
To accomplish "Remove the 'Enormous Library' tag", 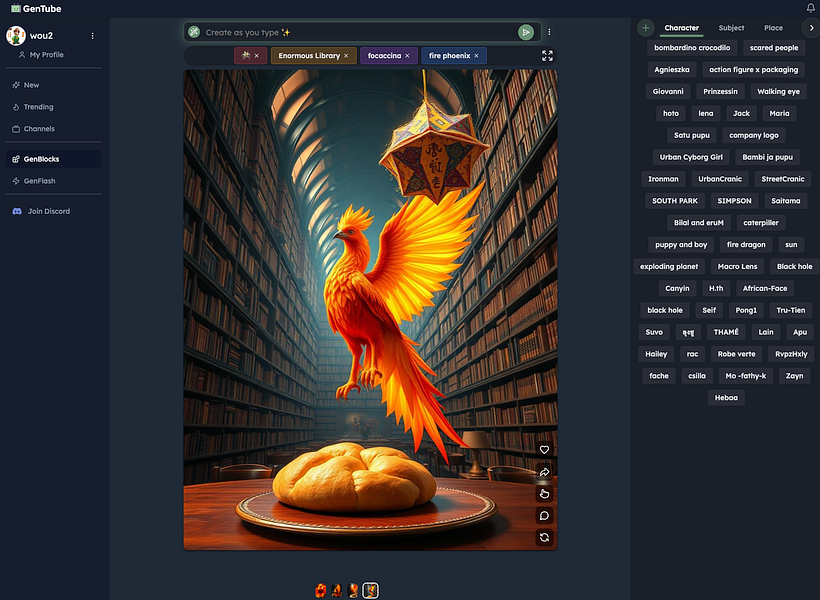I will pyautogui.click(x=345, y=55).
